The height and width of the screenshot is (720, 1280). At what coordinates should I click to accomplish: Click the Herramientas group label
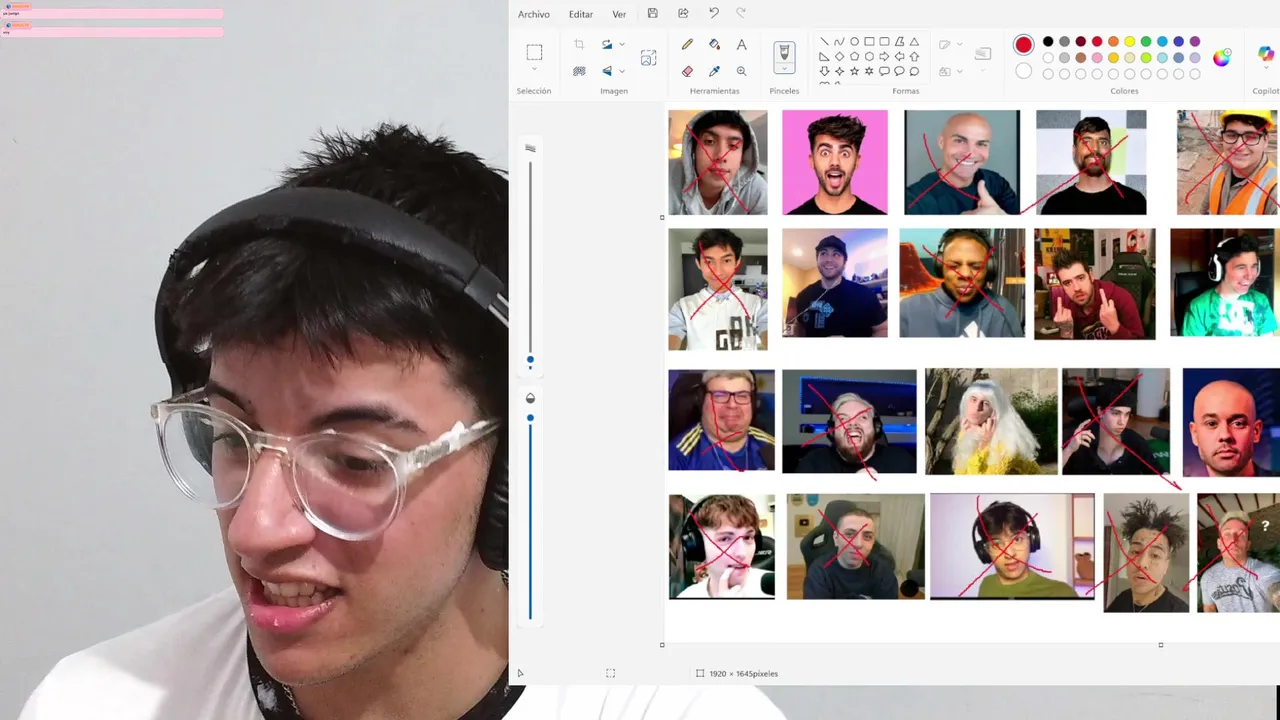coord(714,91)
